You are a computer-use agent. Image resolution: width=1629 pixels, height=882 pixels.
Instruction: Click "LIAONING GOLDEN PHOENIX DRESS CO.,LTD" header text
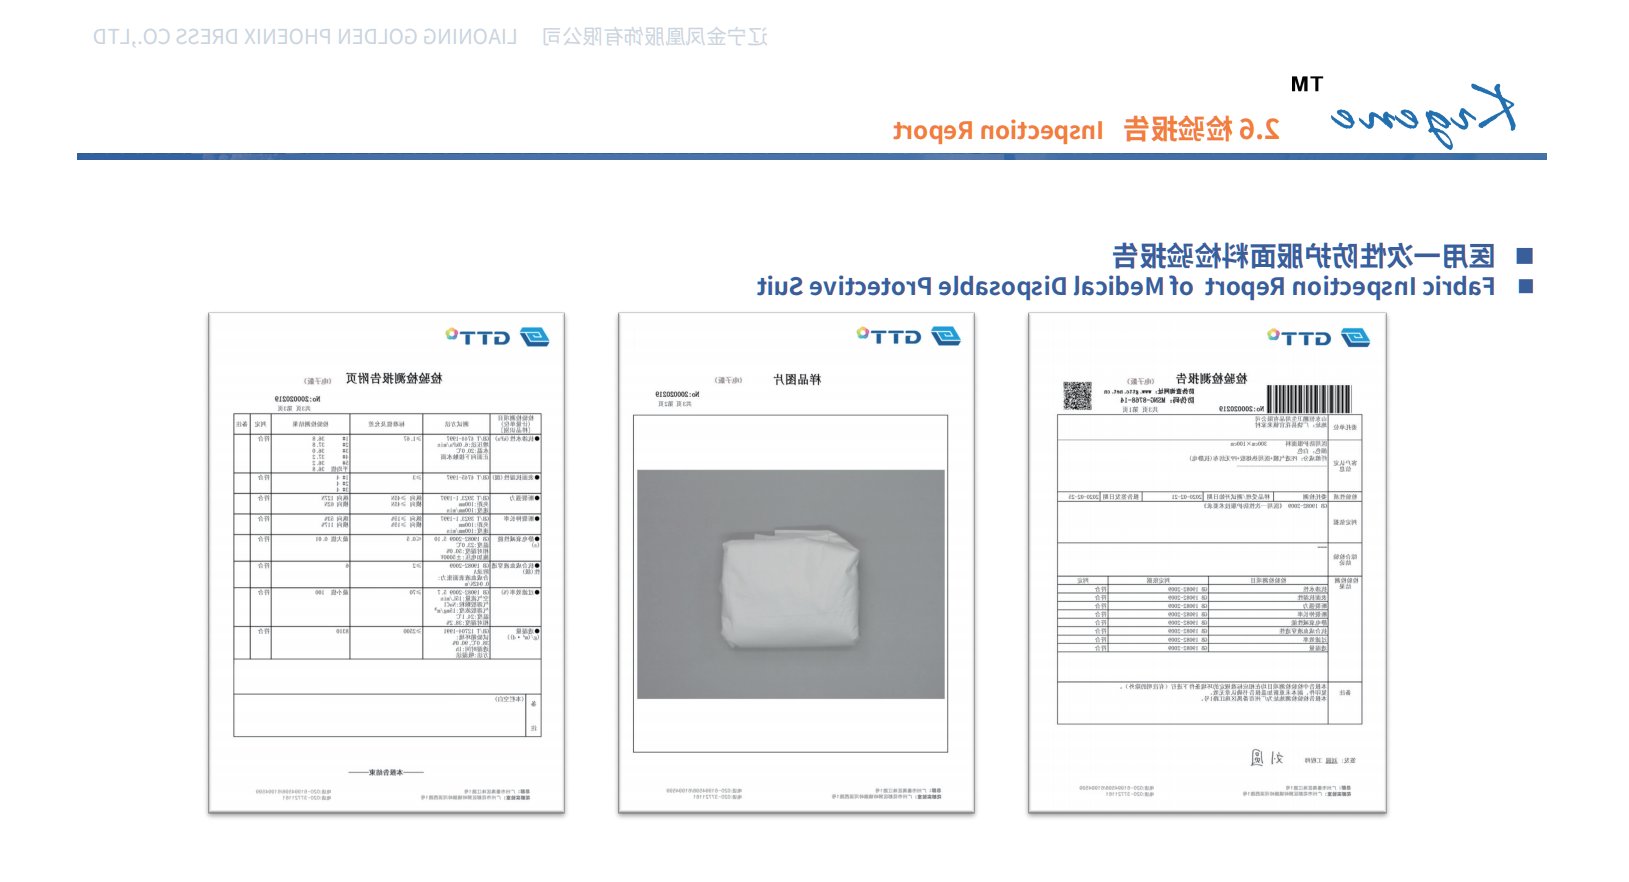[305, 37]
